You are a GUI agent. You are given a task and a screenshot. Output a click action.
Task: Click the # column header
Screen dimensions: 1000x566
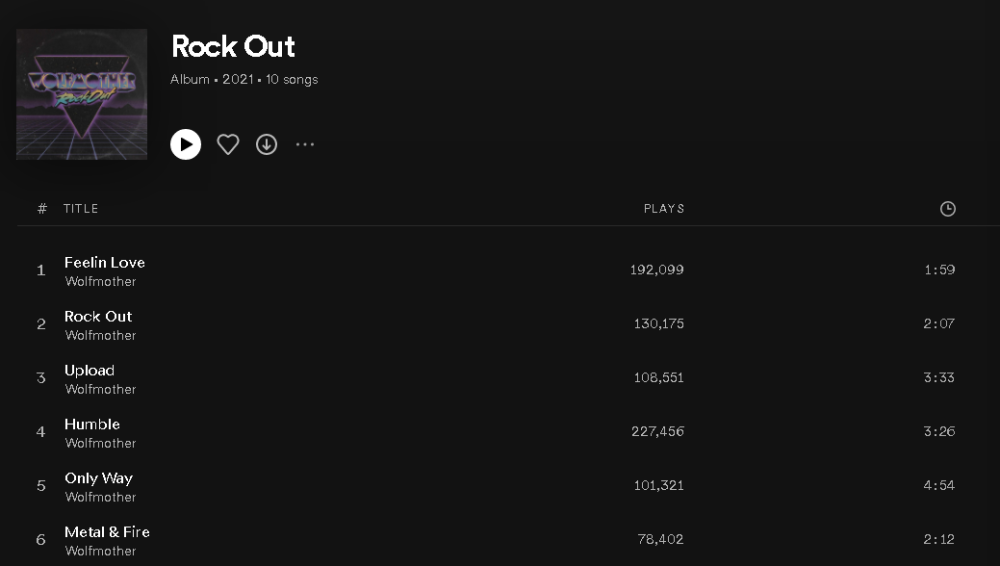[x=42, y=209]
